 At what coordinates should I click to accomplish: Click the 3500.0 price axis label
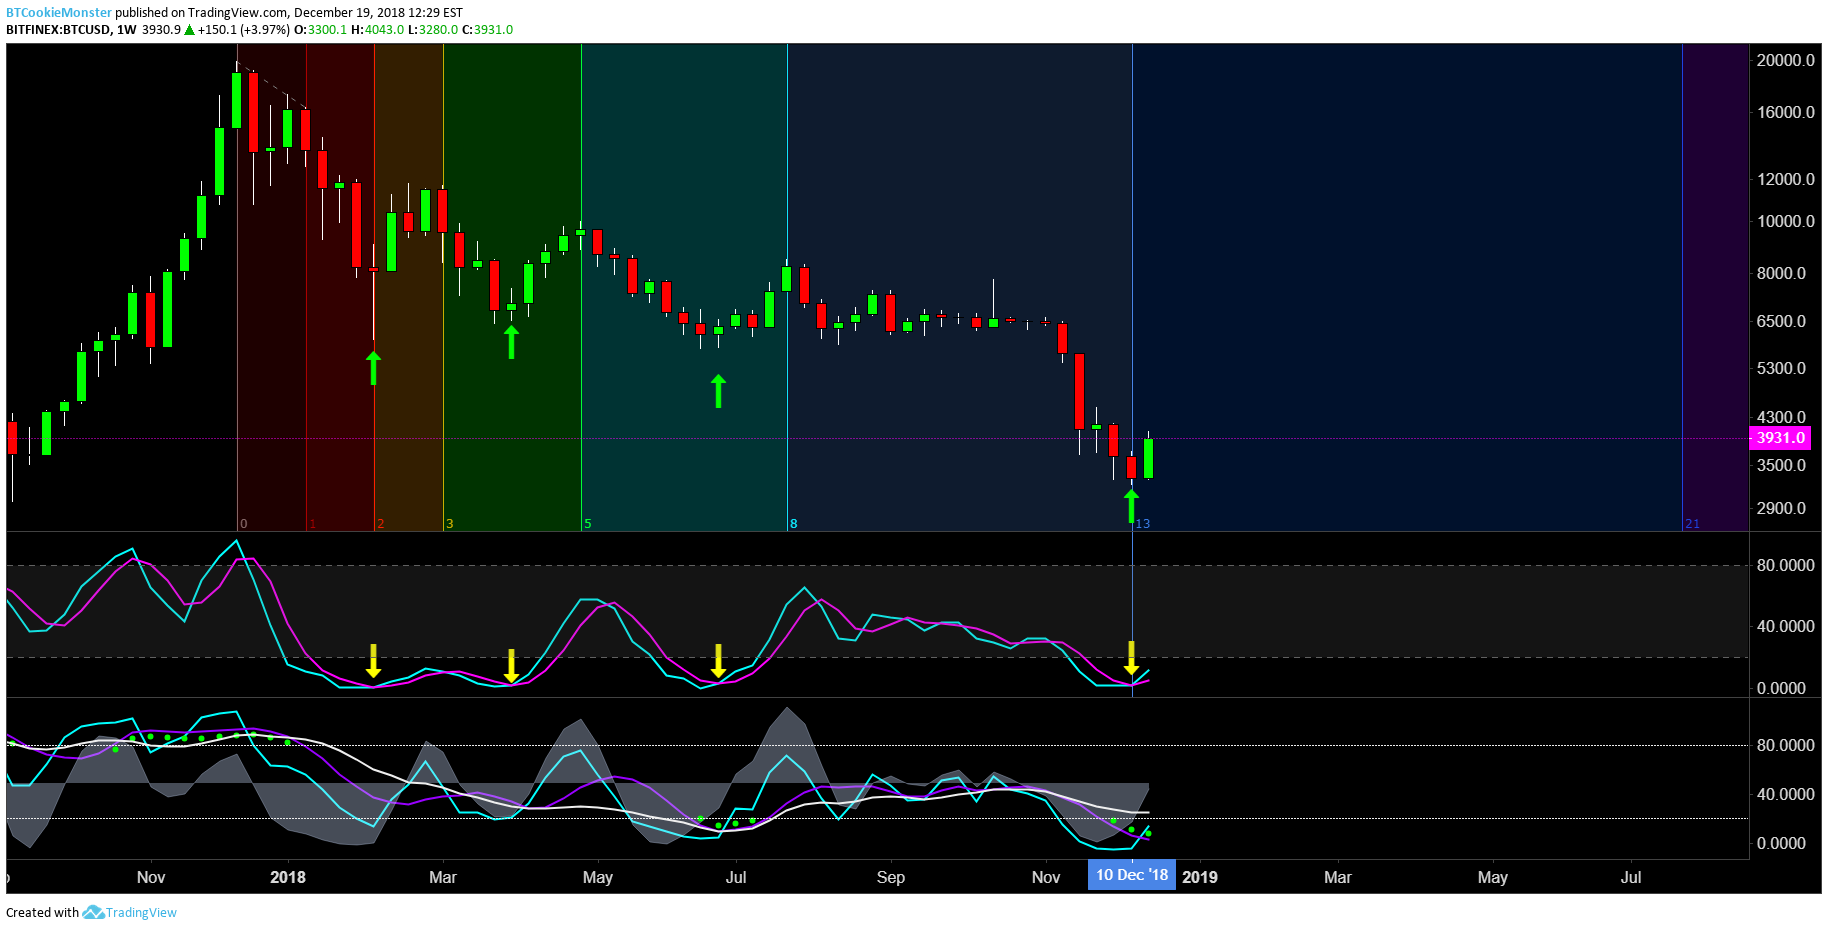pyautogui.click(x=1781, y=465)
